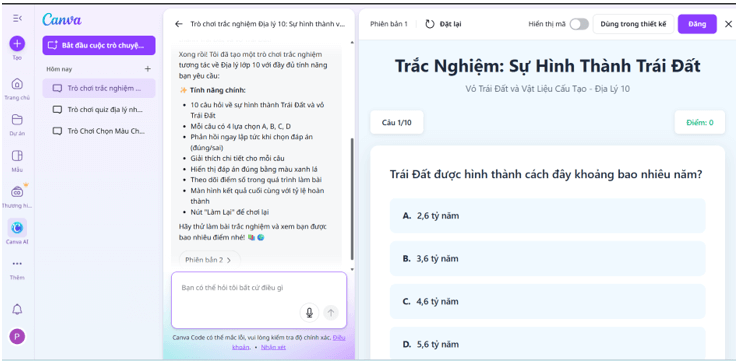Click the chat vertical scrollbar
This screenshot has height=361, width=741.
(351, 198)
